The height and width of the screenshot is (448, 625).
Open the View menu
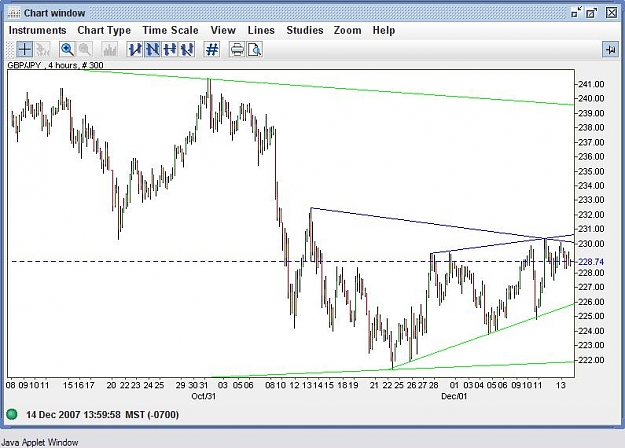[x=223, y=30]
